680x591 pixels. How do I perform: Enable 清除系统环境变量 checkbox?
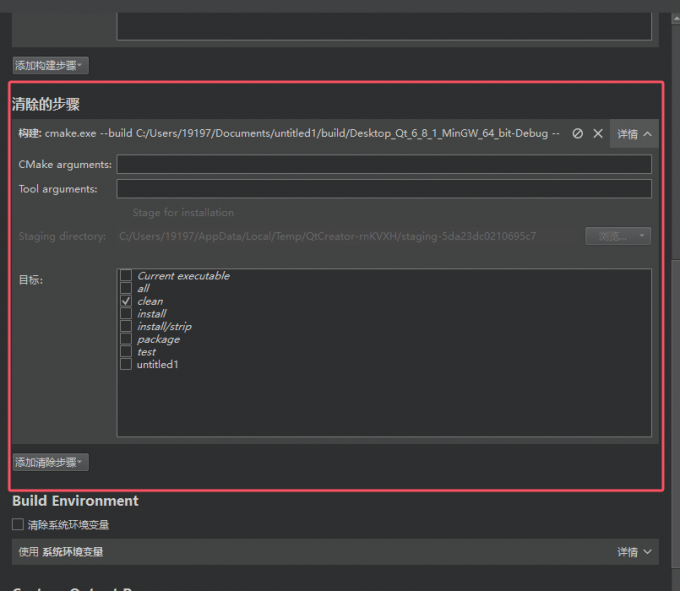click(18, 525)
